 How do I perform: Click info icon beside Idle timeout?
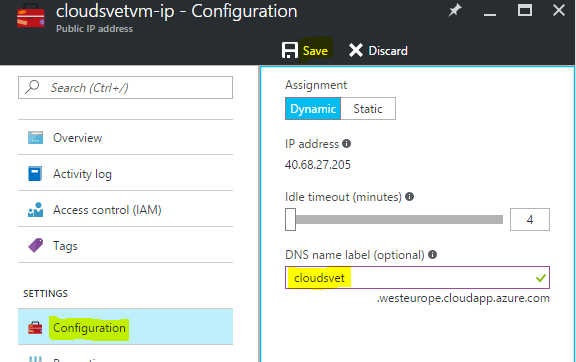point(410,197)
